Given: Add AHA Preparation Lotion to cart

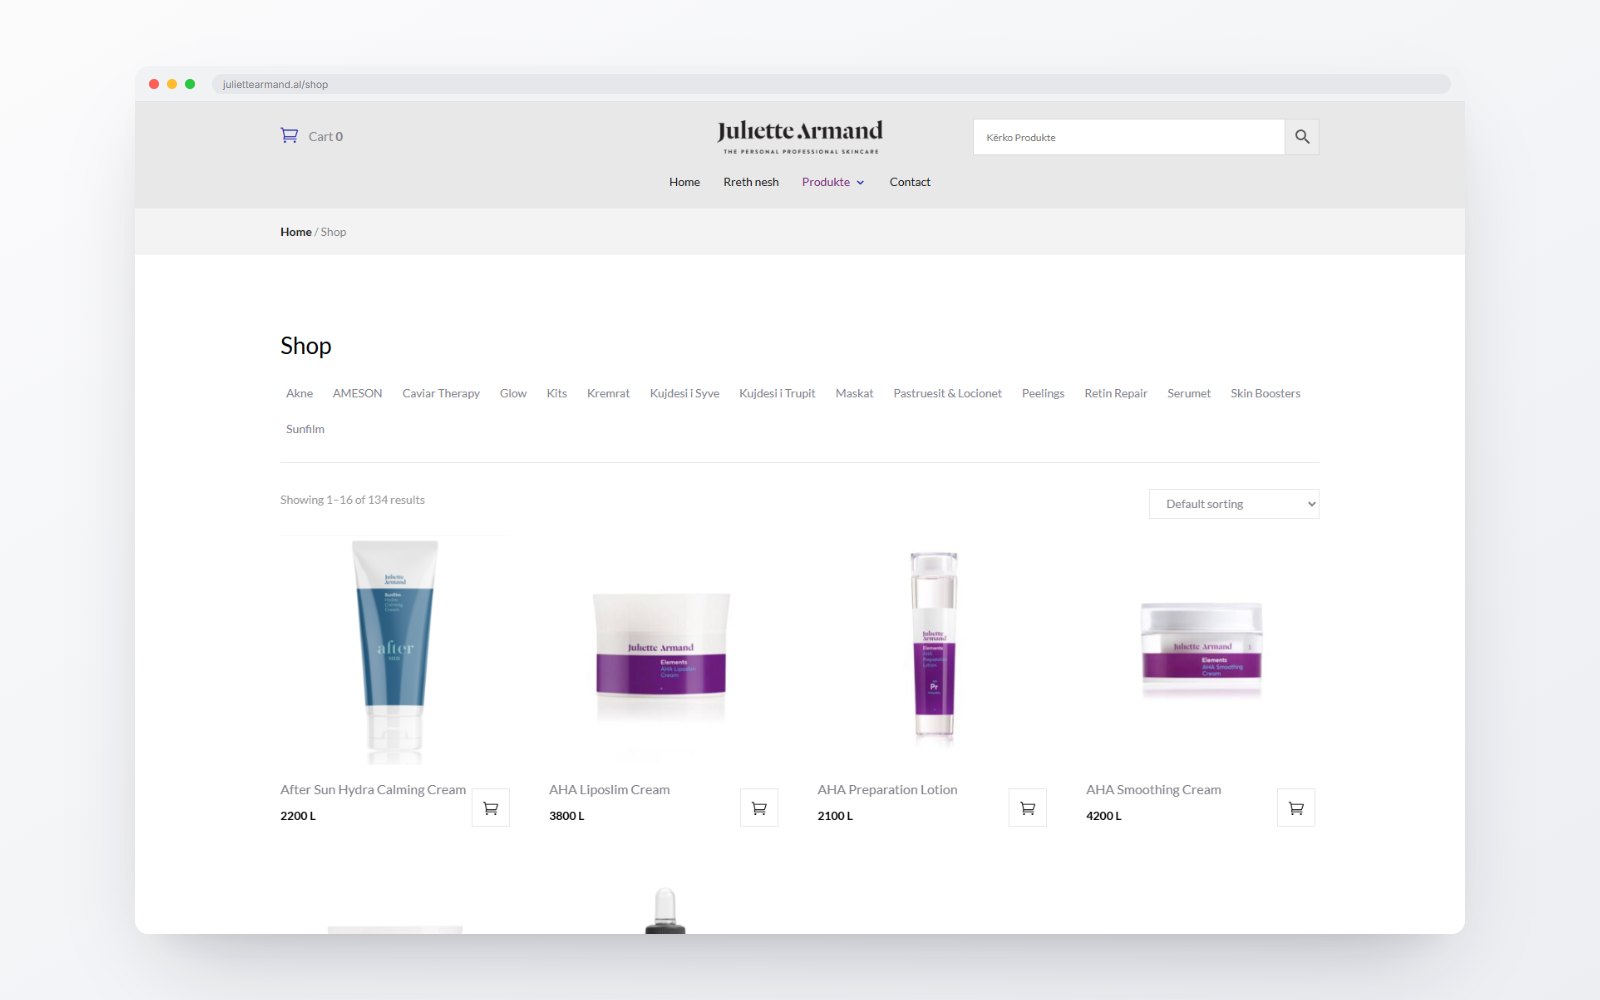Looking at the screenshot, I should pyautogui.click(x=1027, y=808).
